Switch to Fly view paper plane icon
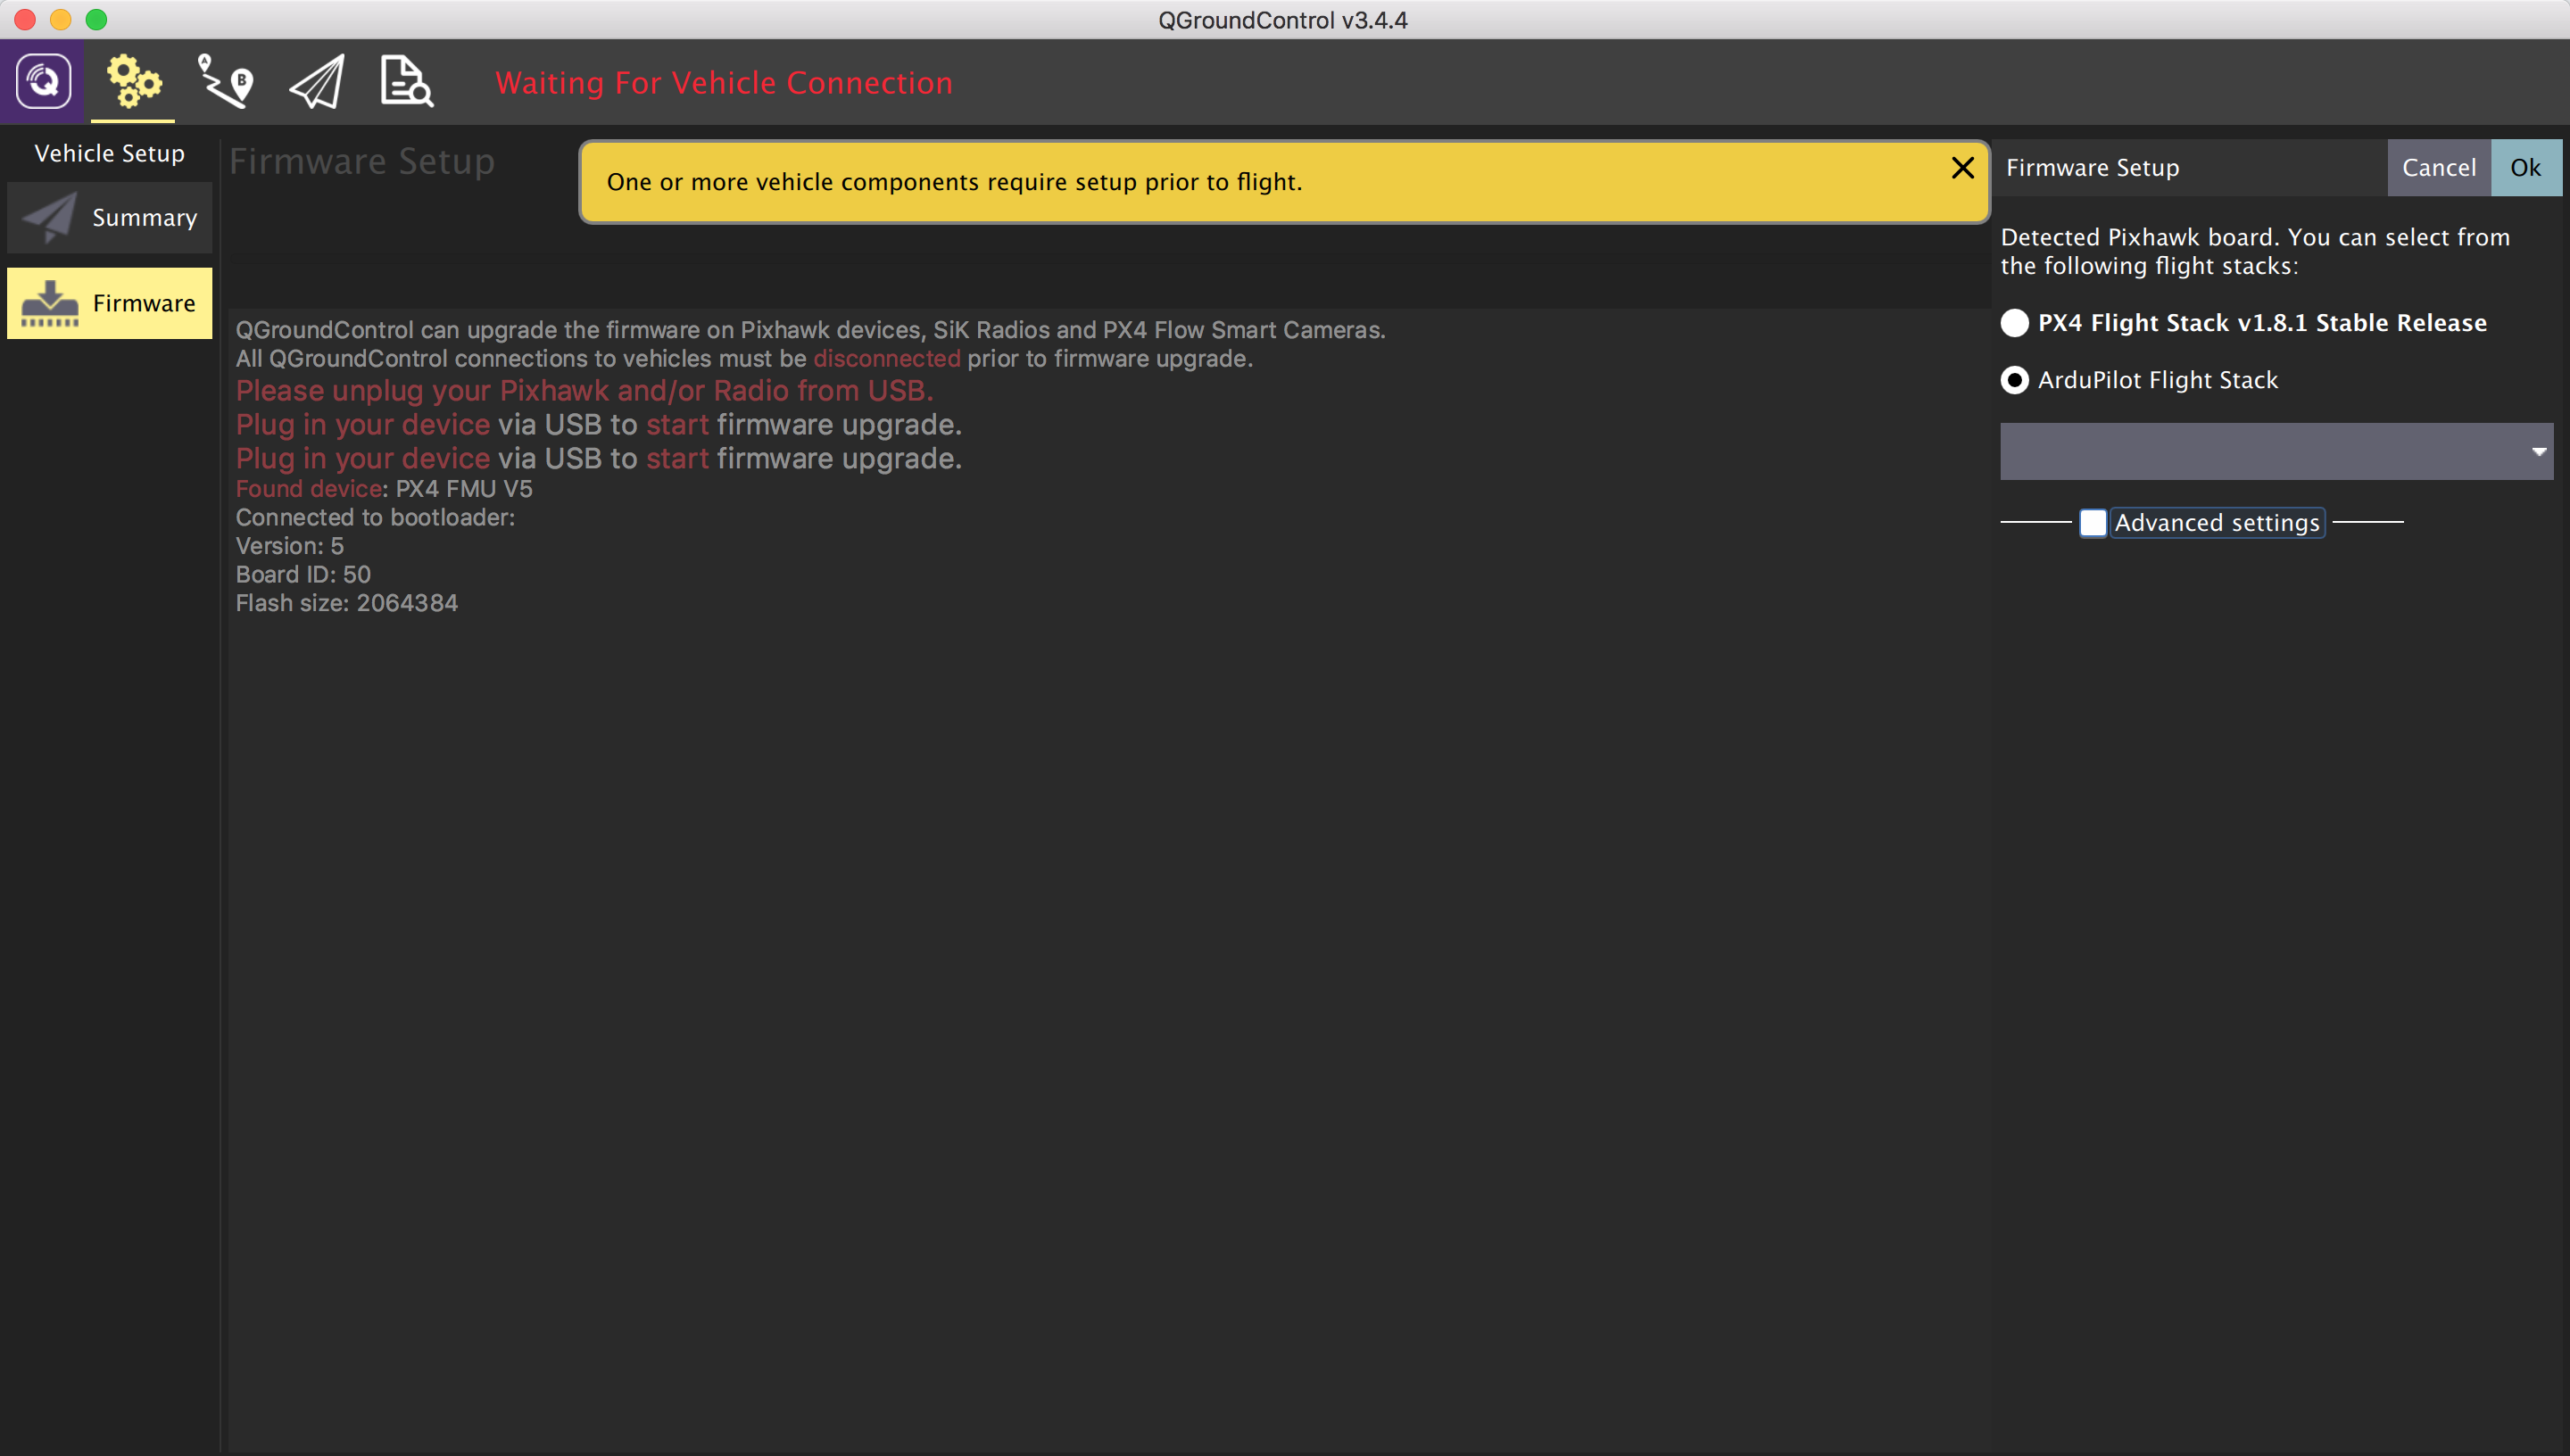2570x1456 pixels. tap(317, 81)
